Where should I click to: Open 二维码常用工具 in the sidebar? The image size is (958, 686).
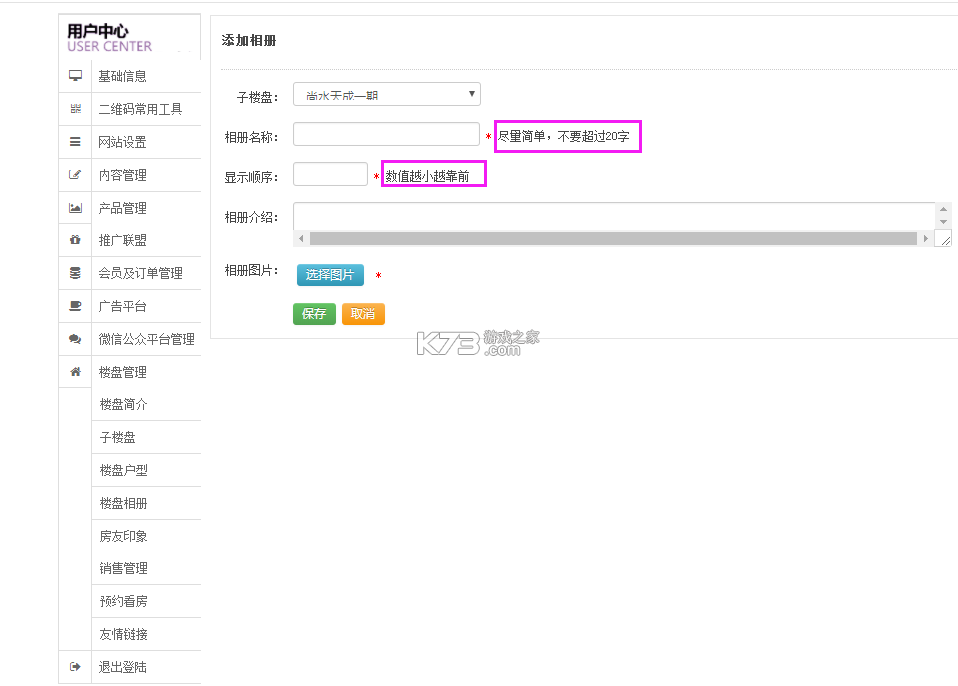click(x=141, y=109)
